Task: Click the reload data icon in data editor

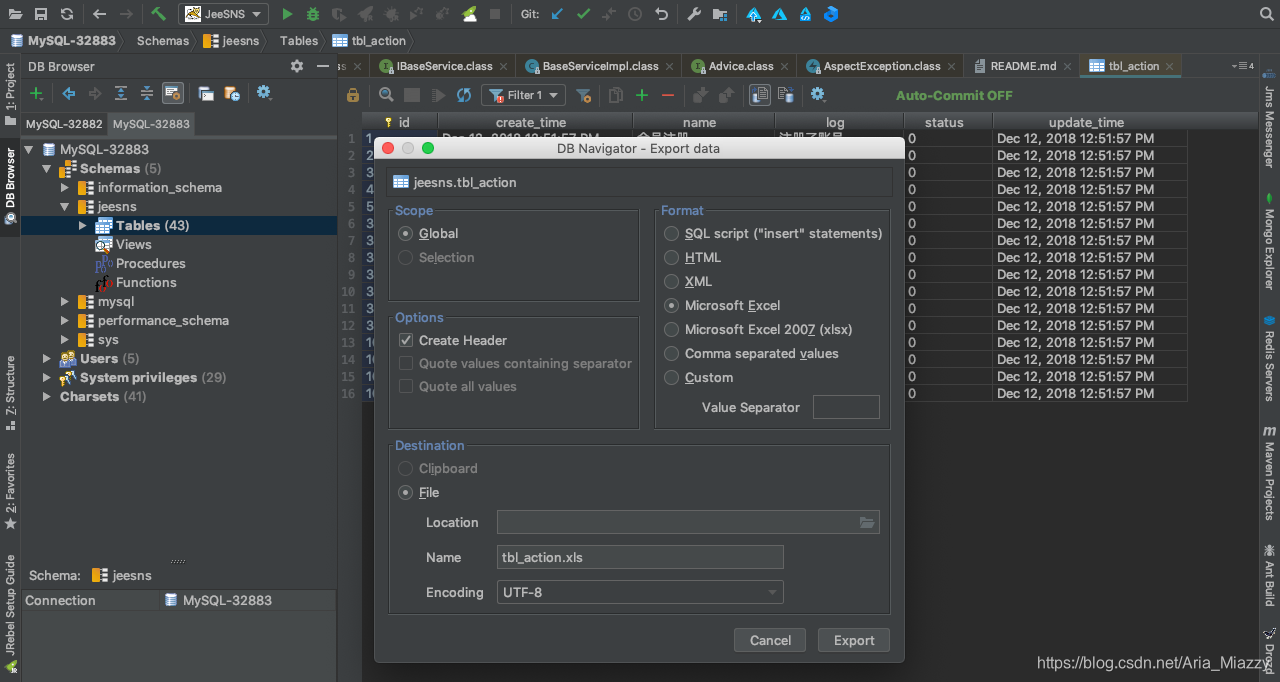Action: 464,95
